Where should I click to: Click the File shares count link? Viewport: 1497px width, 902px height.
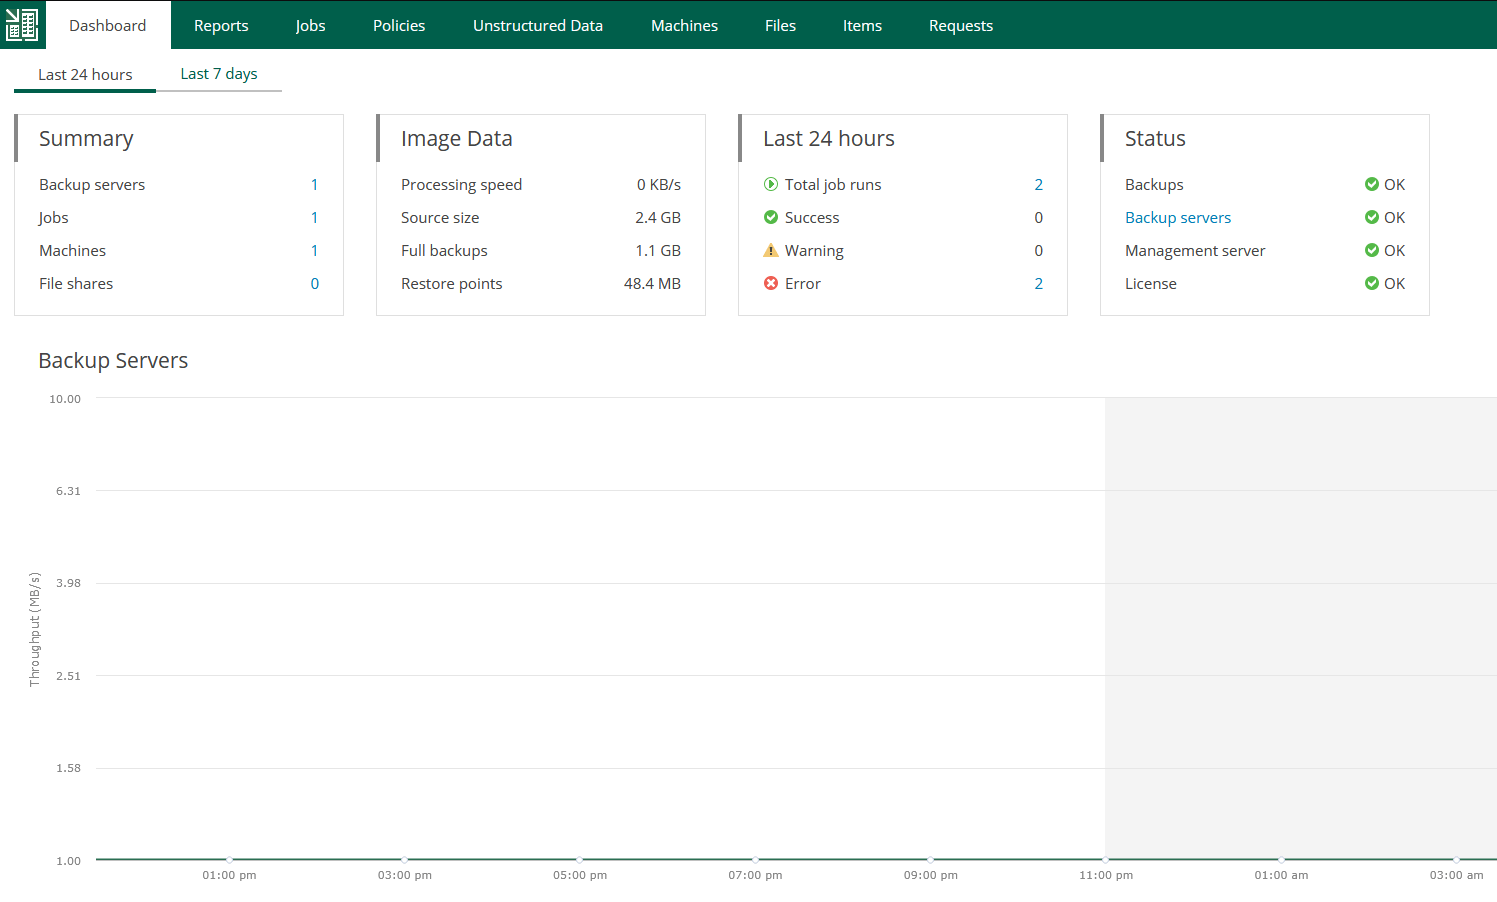[x=314, y=283]
